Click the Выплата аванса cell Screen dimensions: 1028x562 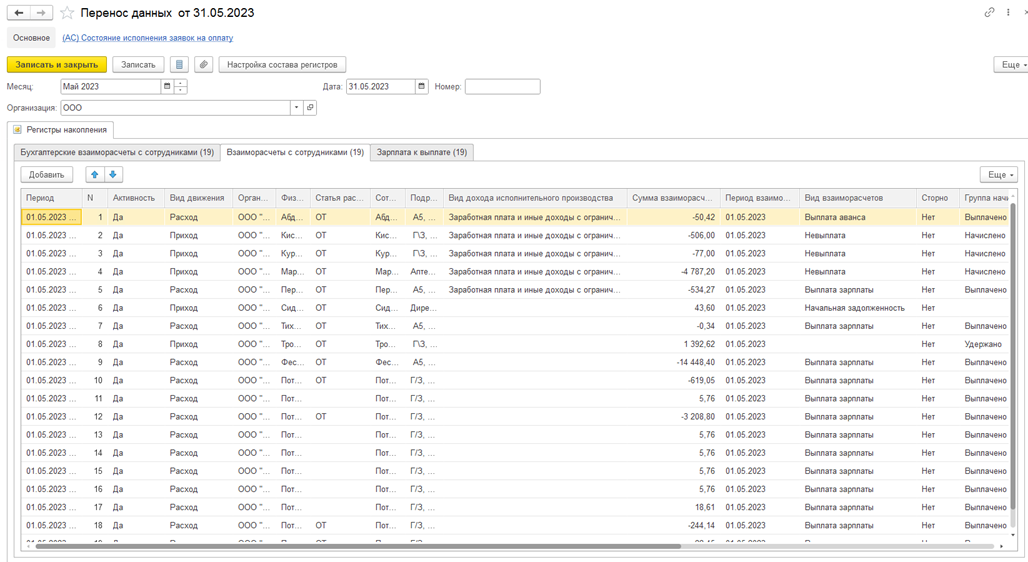[x=858, y=216]
